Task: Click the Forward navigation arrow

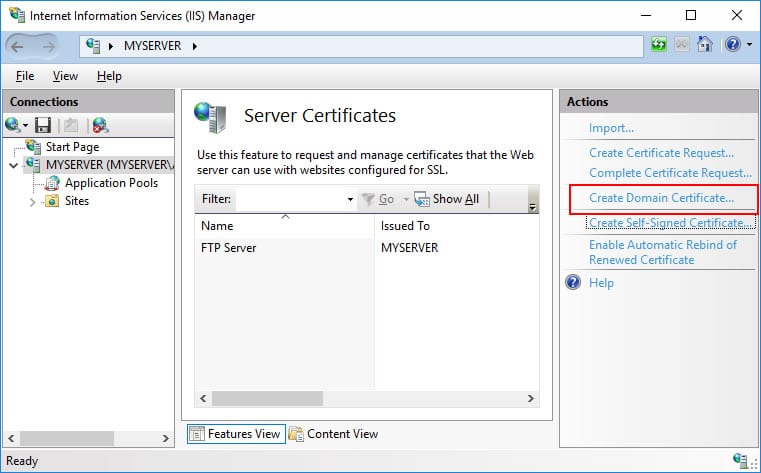Action: pos(49,47)
